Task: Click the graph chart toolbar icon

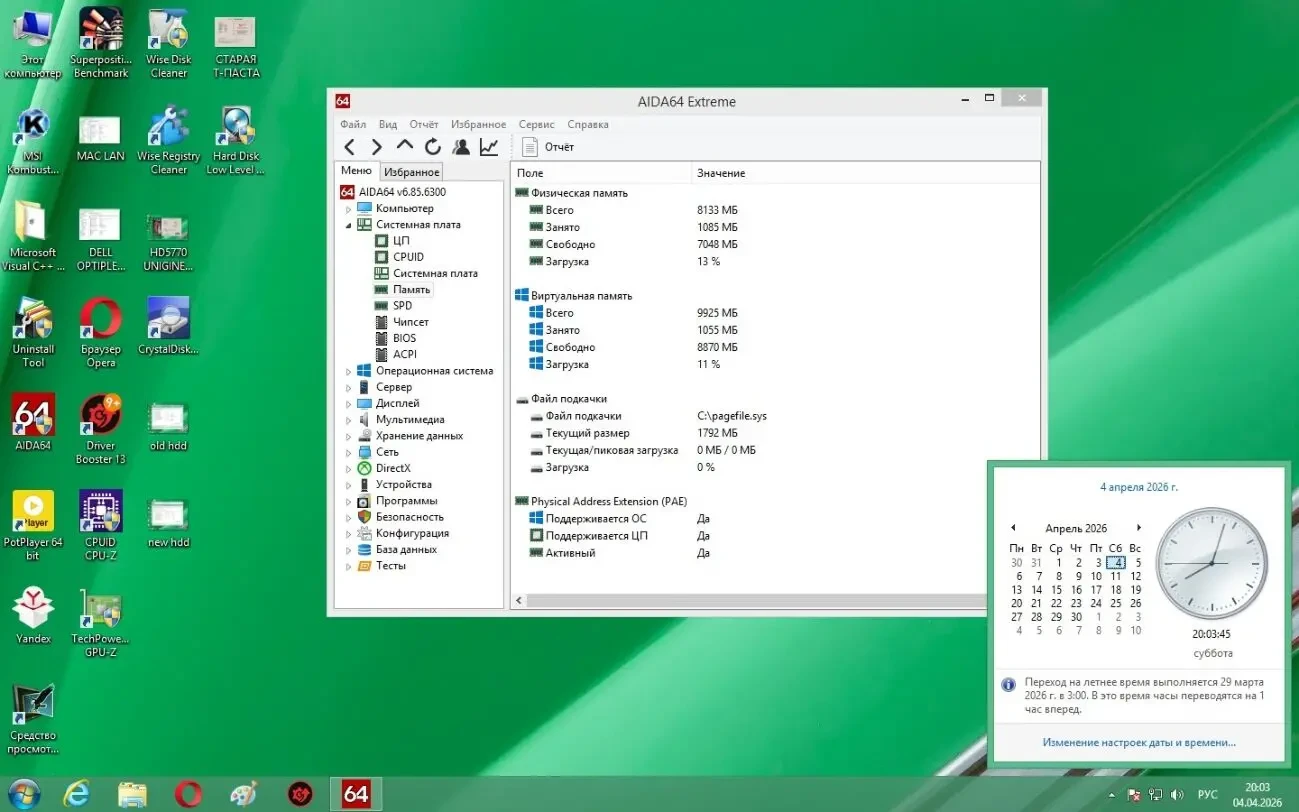Action: tap(489, 147)
